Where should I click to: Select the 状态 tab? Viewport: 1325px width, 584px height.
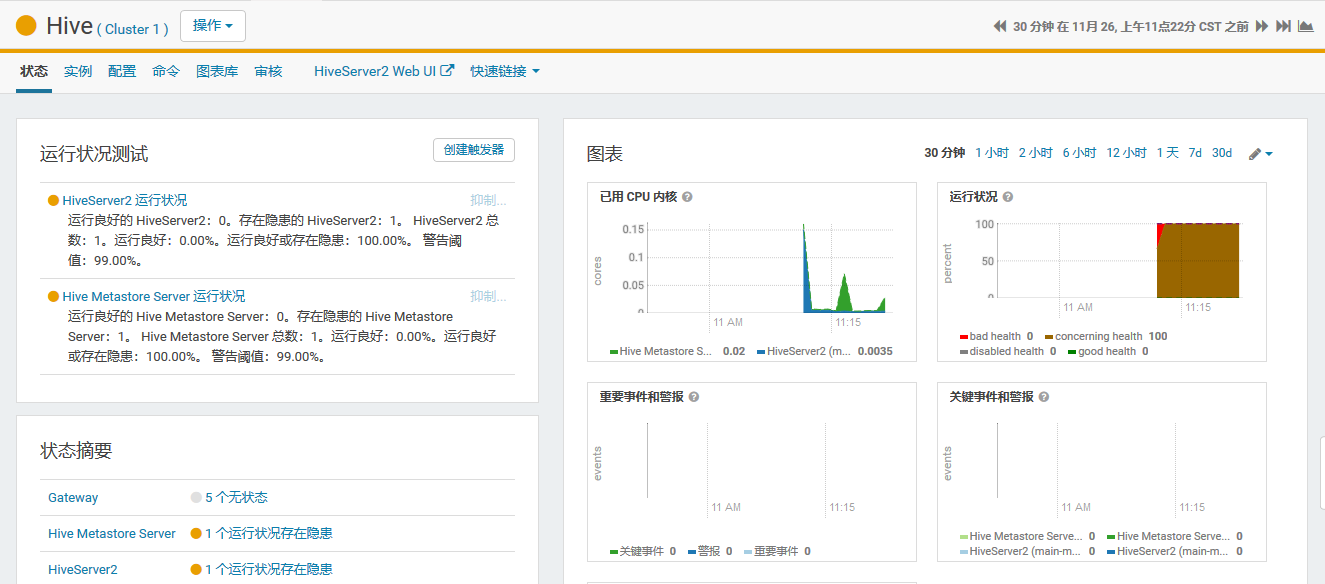coord(34,72)
